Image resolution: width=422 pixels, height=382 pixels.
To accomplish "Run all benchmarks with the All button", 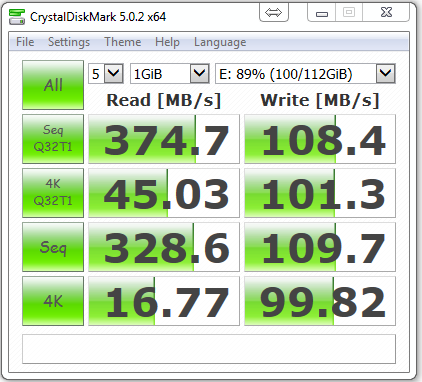I will click(x=53, y=85).
